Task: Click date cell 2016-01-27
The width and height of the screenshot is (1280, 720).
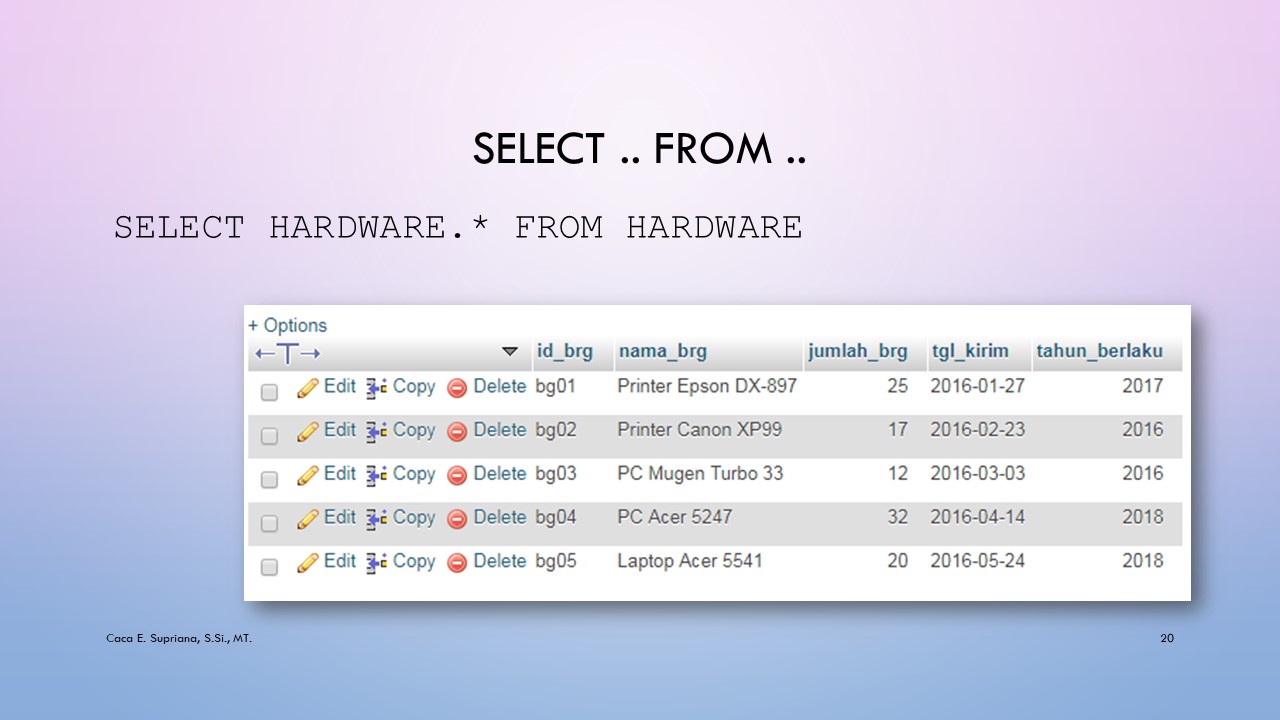Action: (977, 386)
